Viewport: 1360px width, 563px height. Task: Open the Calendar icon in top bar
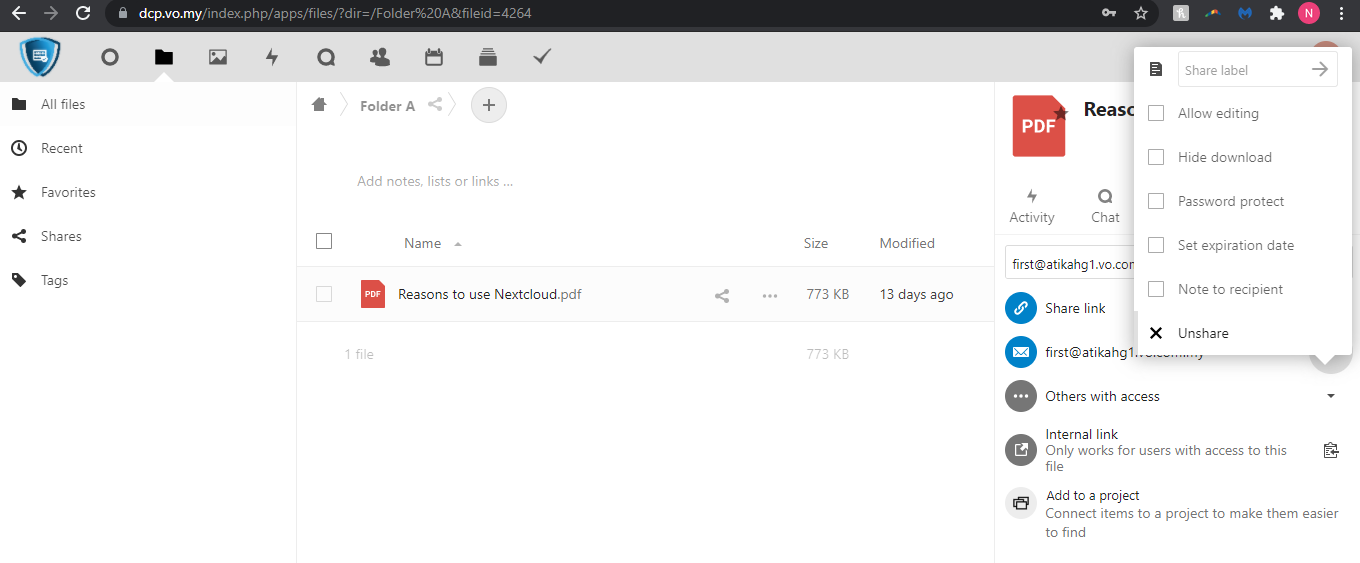pos(434,57)
